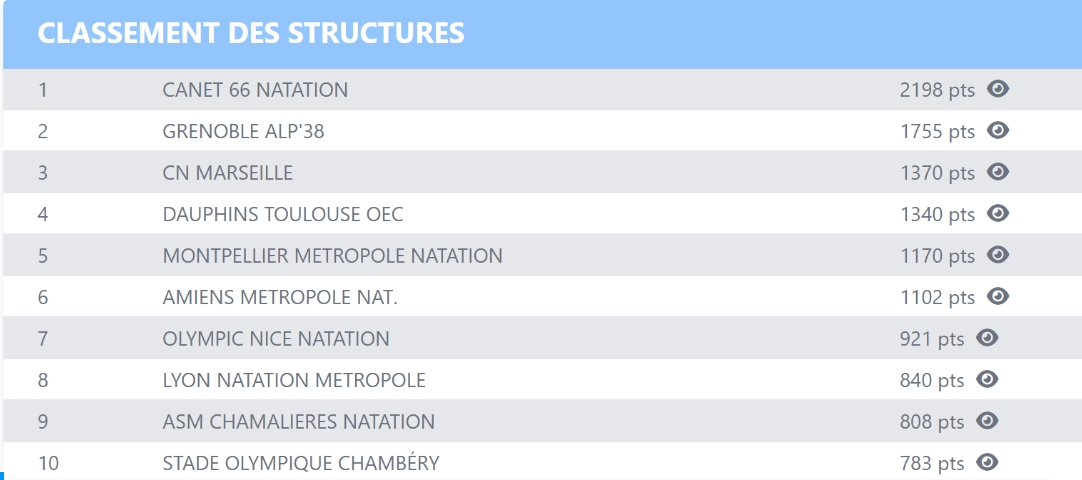
Task: View details icon for GRENOBLE ALP'38
Action: (x=997, y=130)
